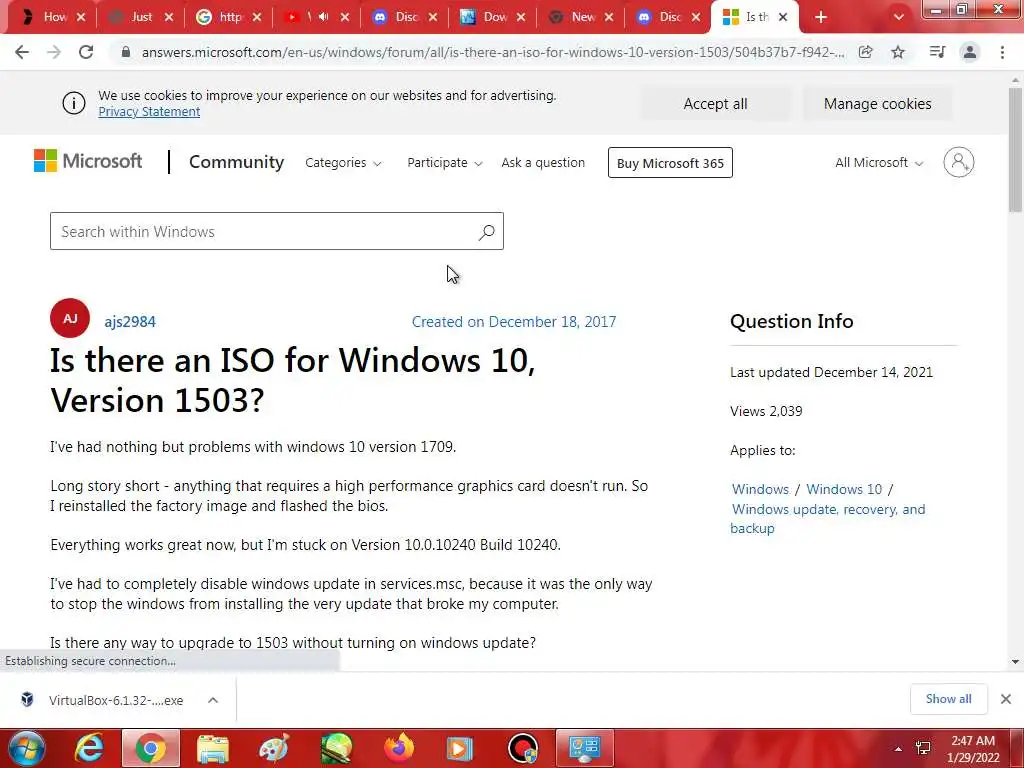Open ajs2984 user profile link
Screen dimensions: 1024x768
pos(130,321)
